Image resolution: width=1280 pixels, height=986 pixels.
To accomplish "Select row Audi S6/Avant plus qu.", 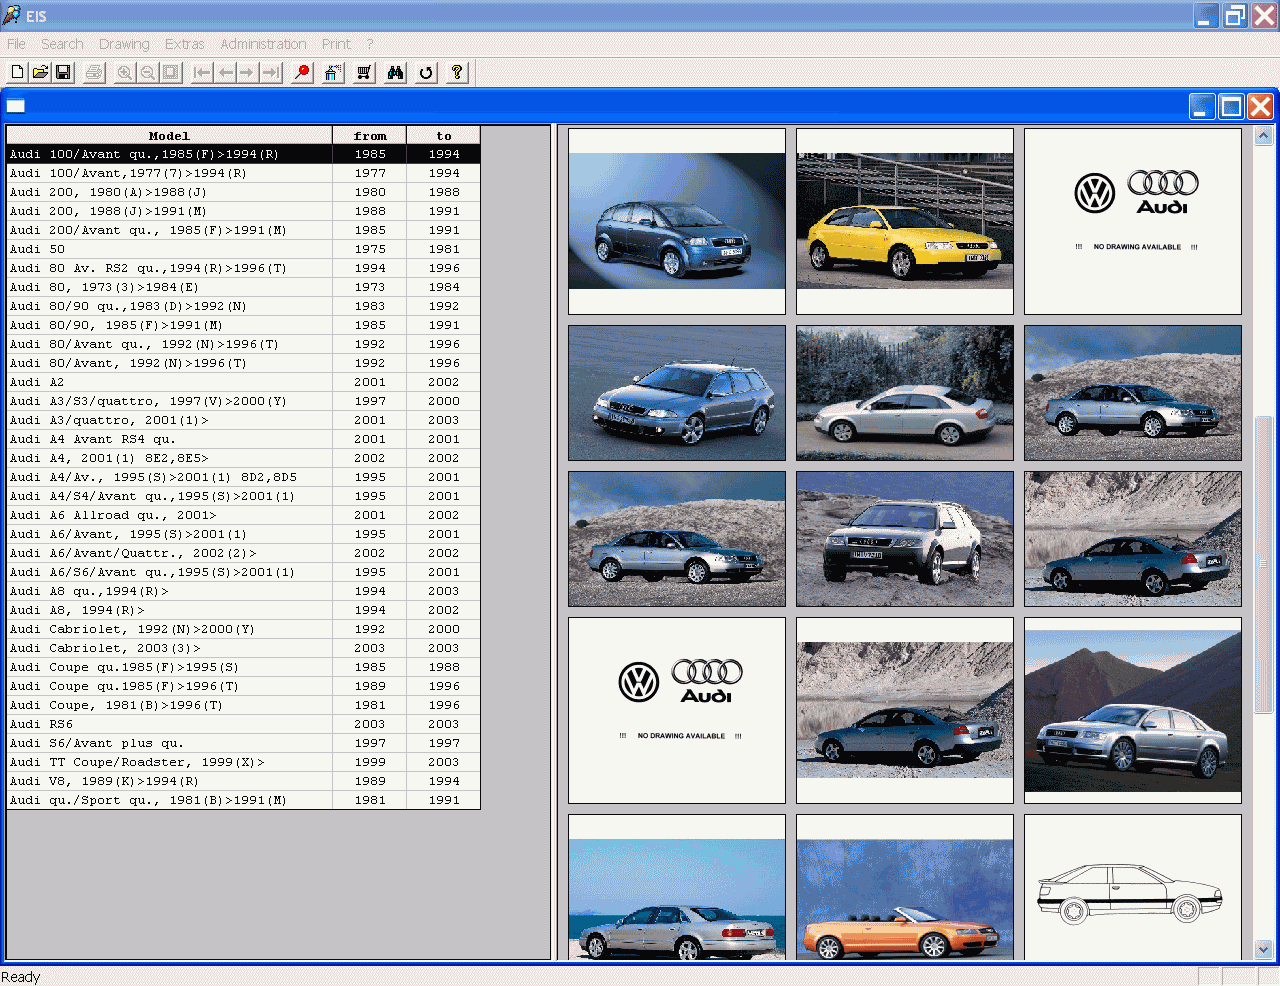I will [x=243, y=743].
